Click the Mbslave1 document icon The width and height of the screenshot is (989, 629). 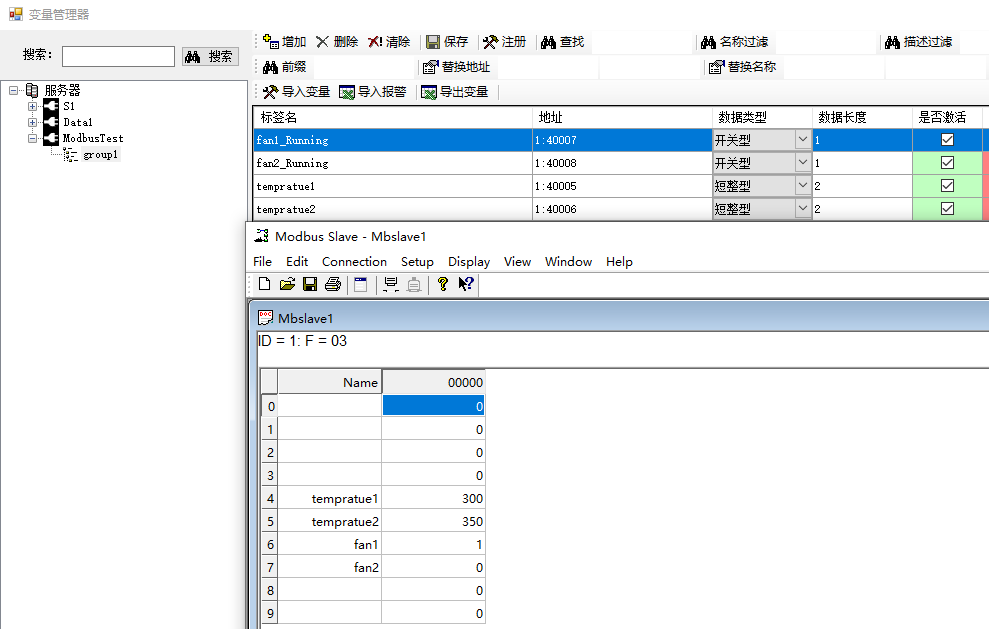point(266,318)
